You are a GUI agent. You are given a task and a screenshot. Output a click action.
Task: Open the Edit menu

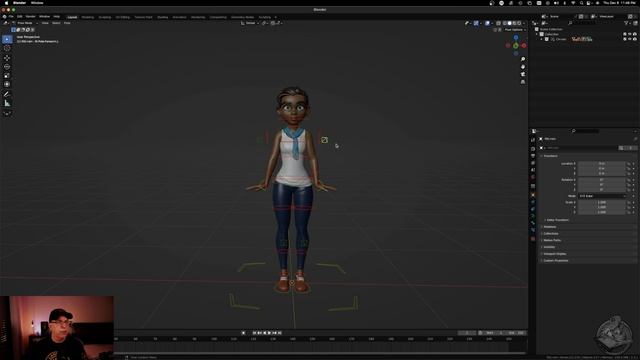click(x=20, y=17)
